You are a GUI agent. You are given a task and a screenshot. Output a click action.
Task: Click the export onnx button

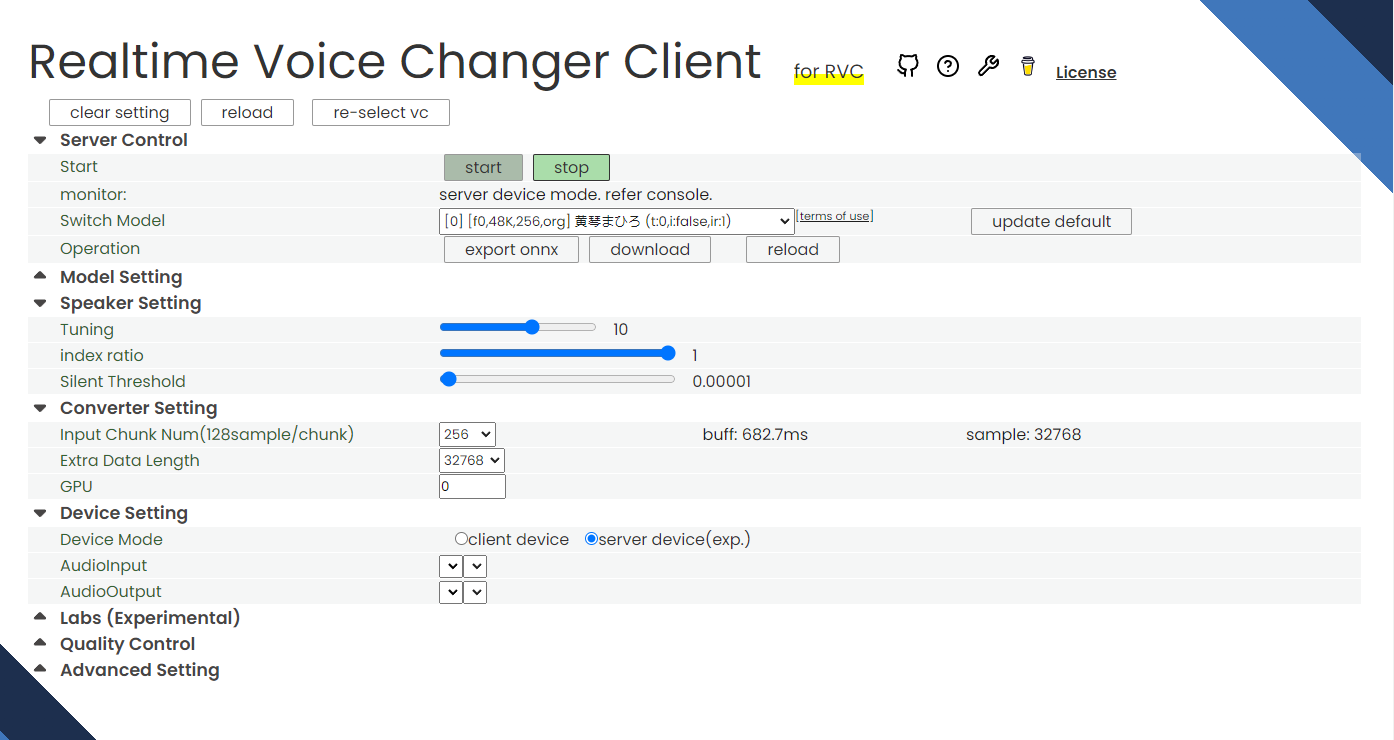click(511, 249)
